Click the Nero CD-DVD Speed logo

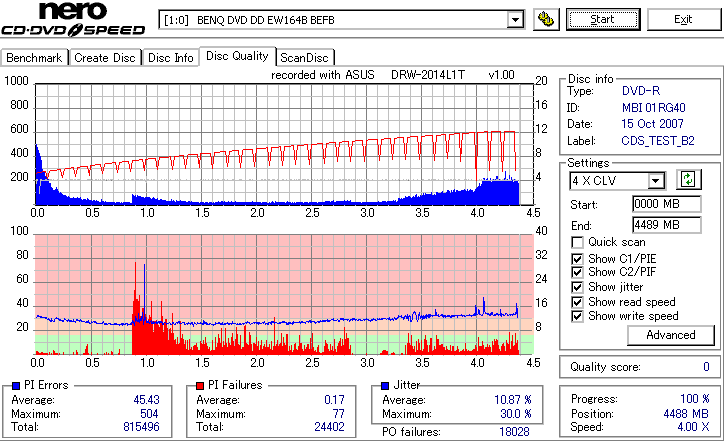pyautogui.click(x=73, y=19)
